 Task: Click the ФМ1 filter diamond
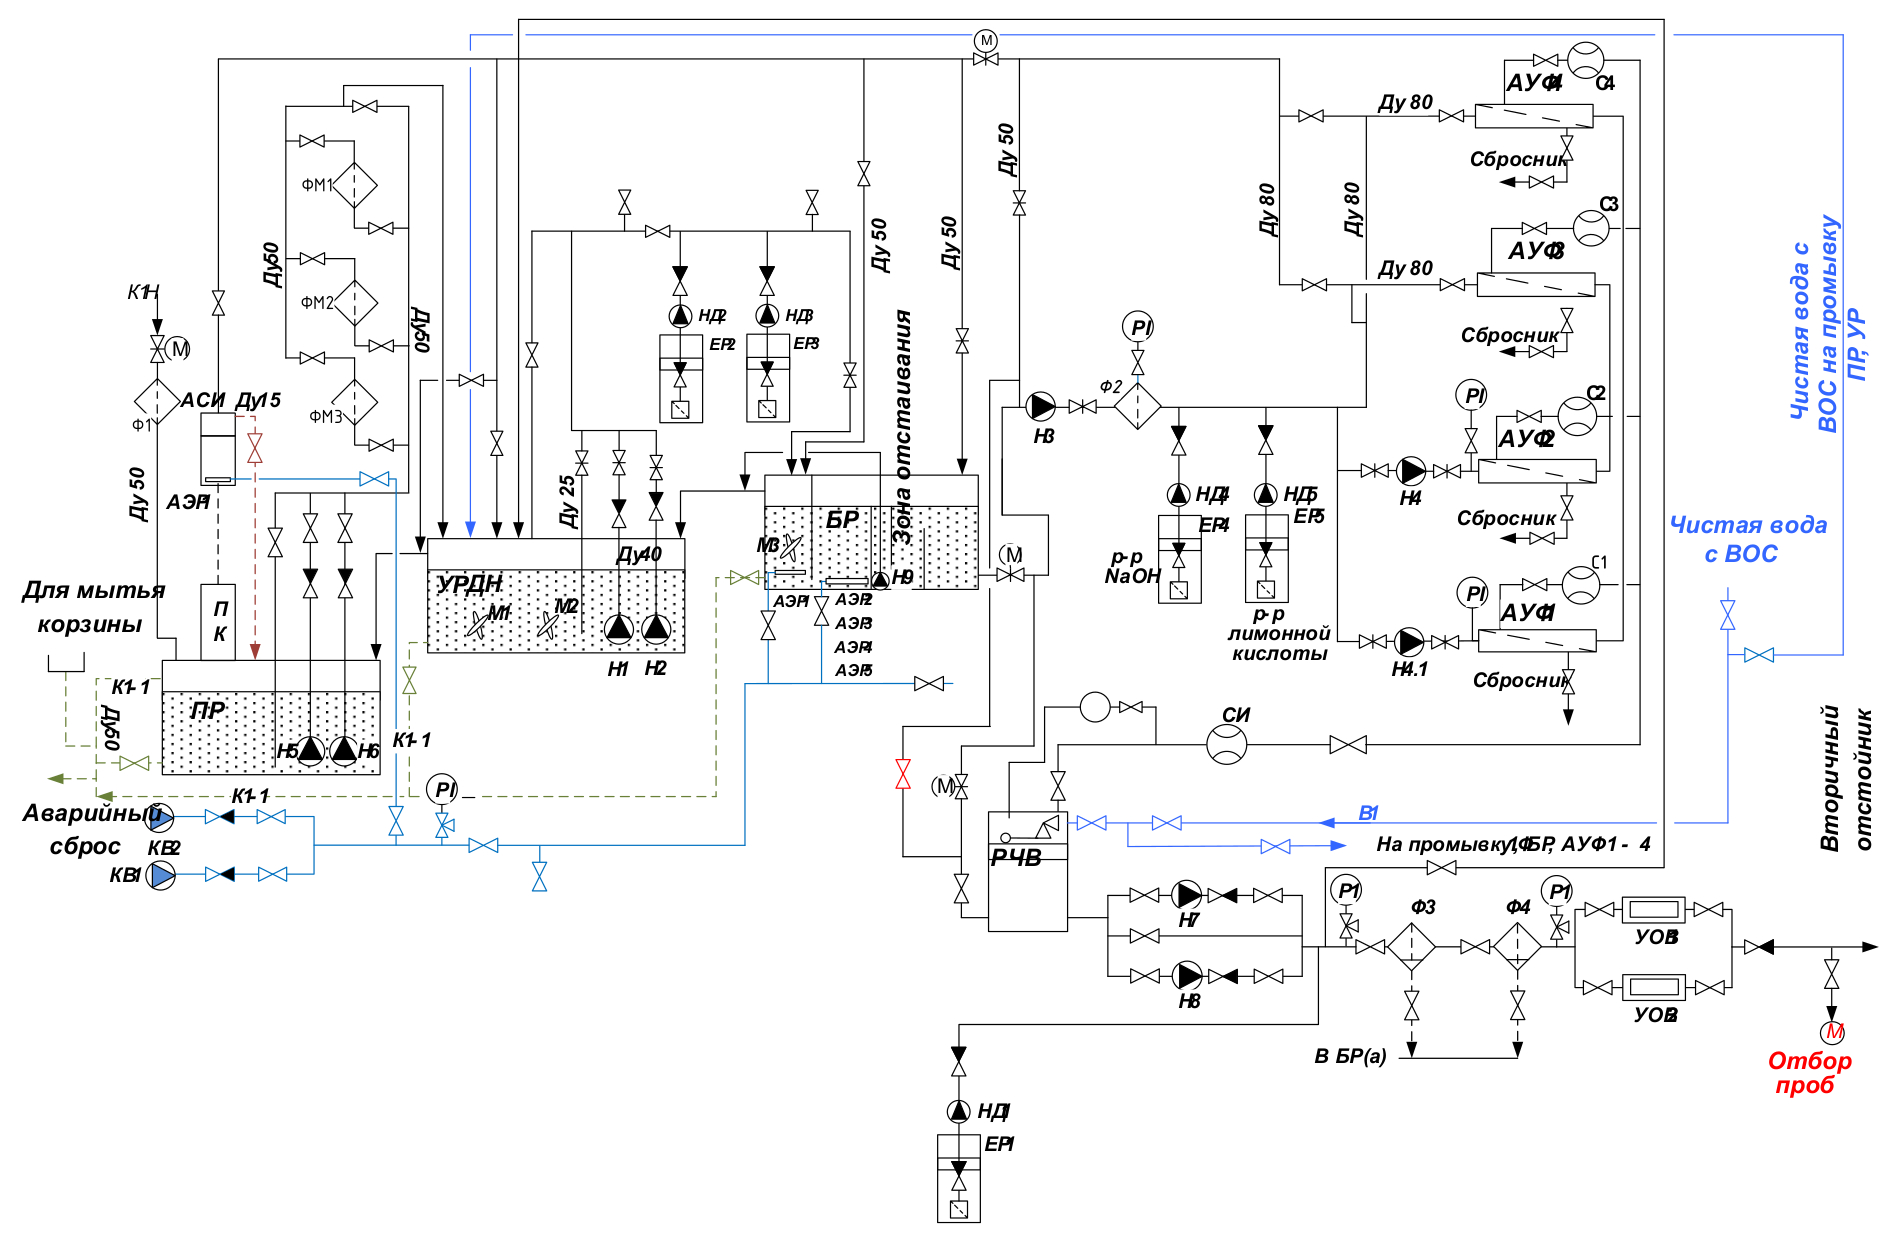(354, 185)
